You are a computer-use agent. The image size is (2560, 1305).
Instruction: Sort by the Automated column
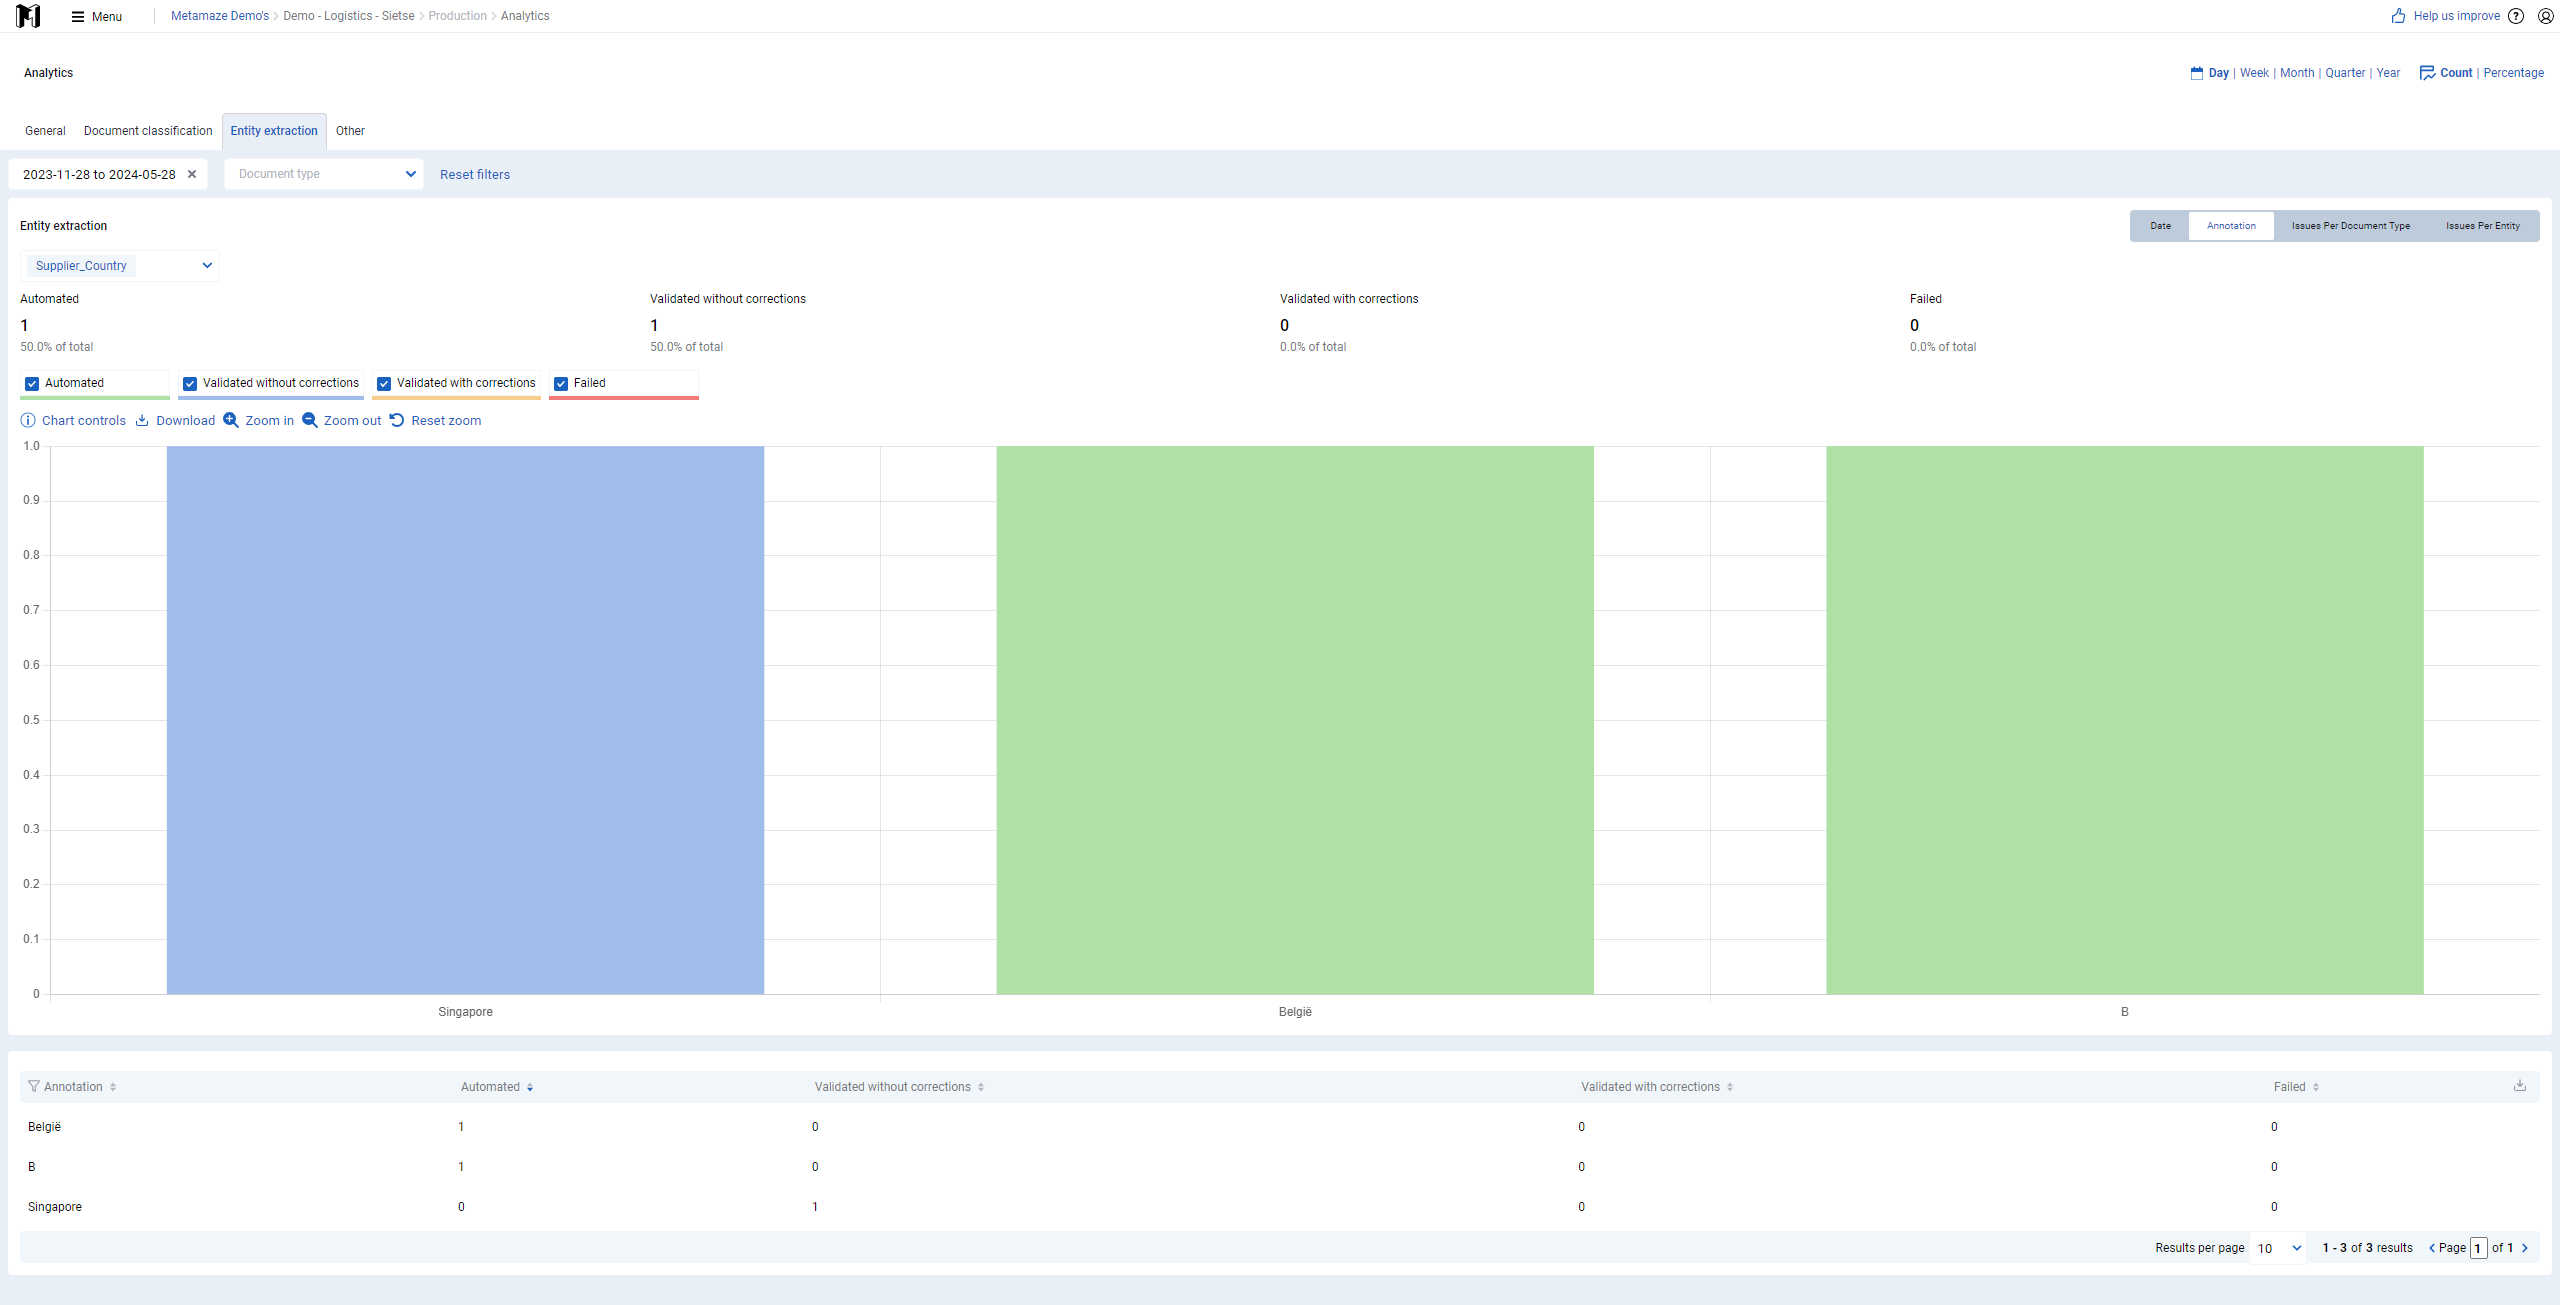point(497,1087)
